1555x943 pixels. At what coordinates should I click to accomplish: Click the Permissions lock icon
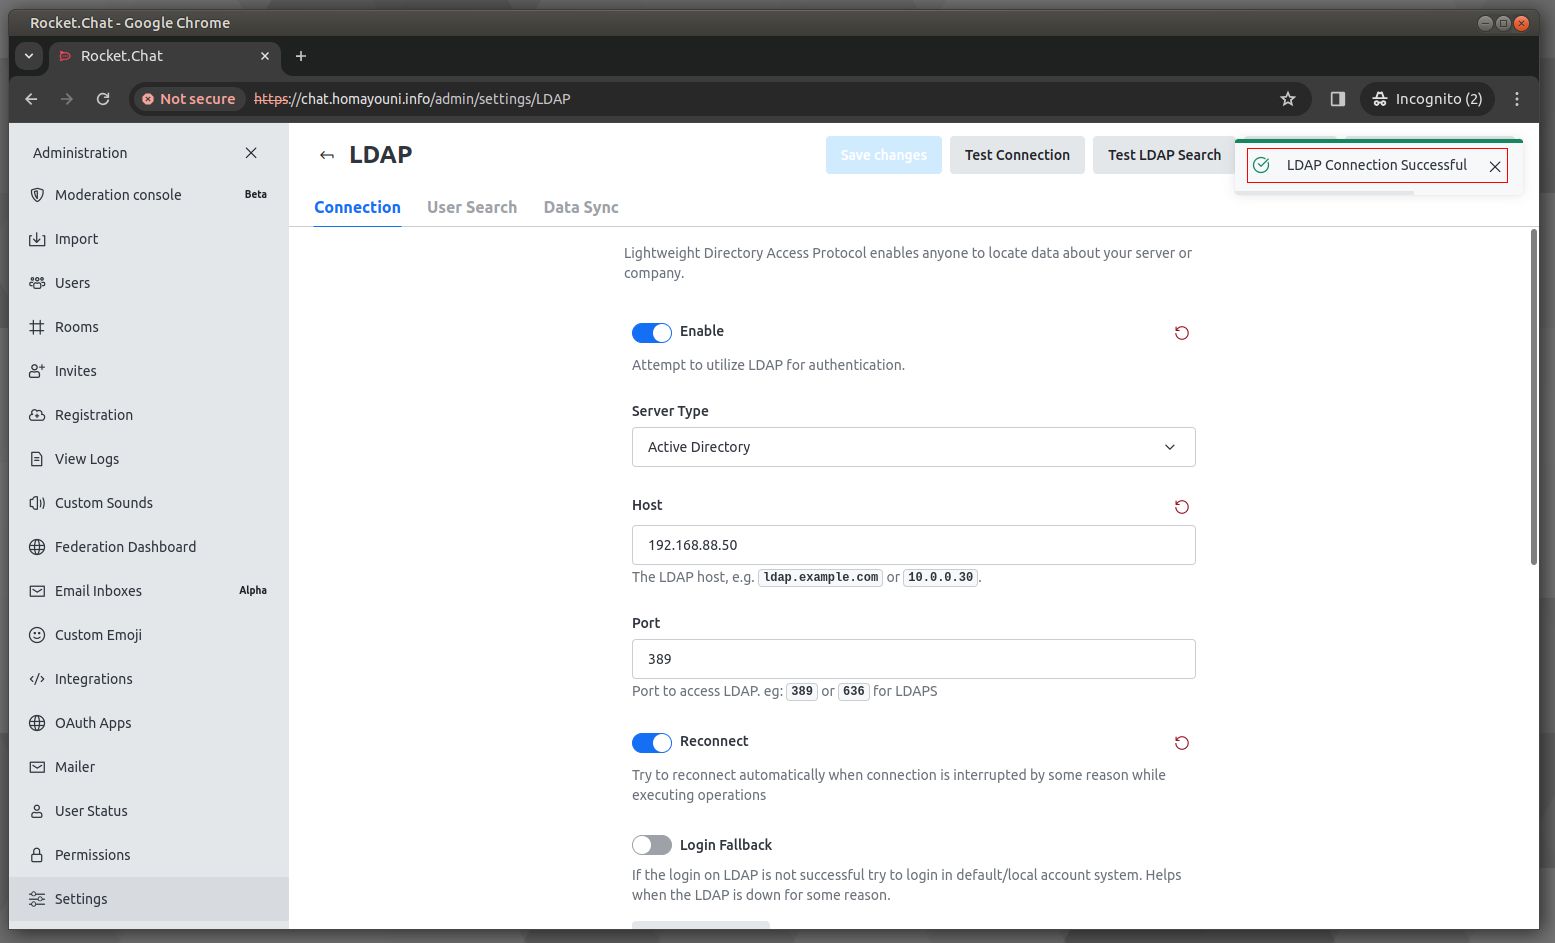coord(37,855)
